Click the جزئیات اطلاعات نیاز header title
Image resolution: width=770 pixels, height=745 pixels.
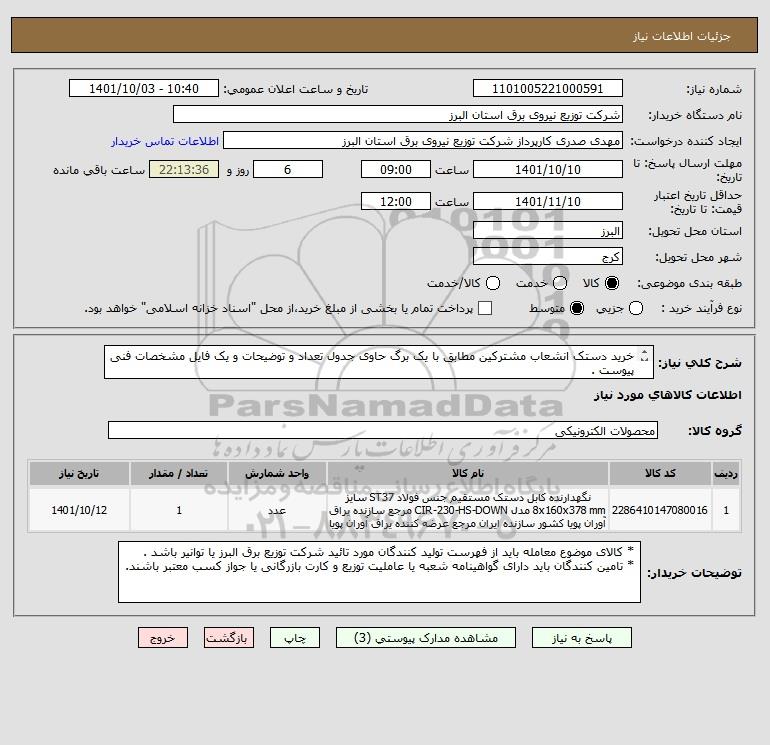click(x=682, y=36)
